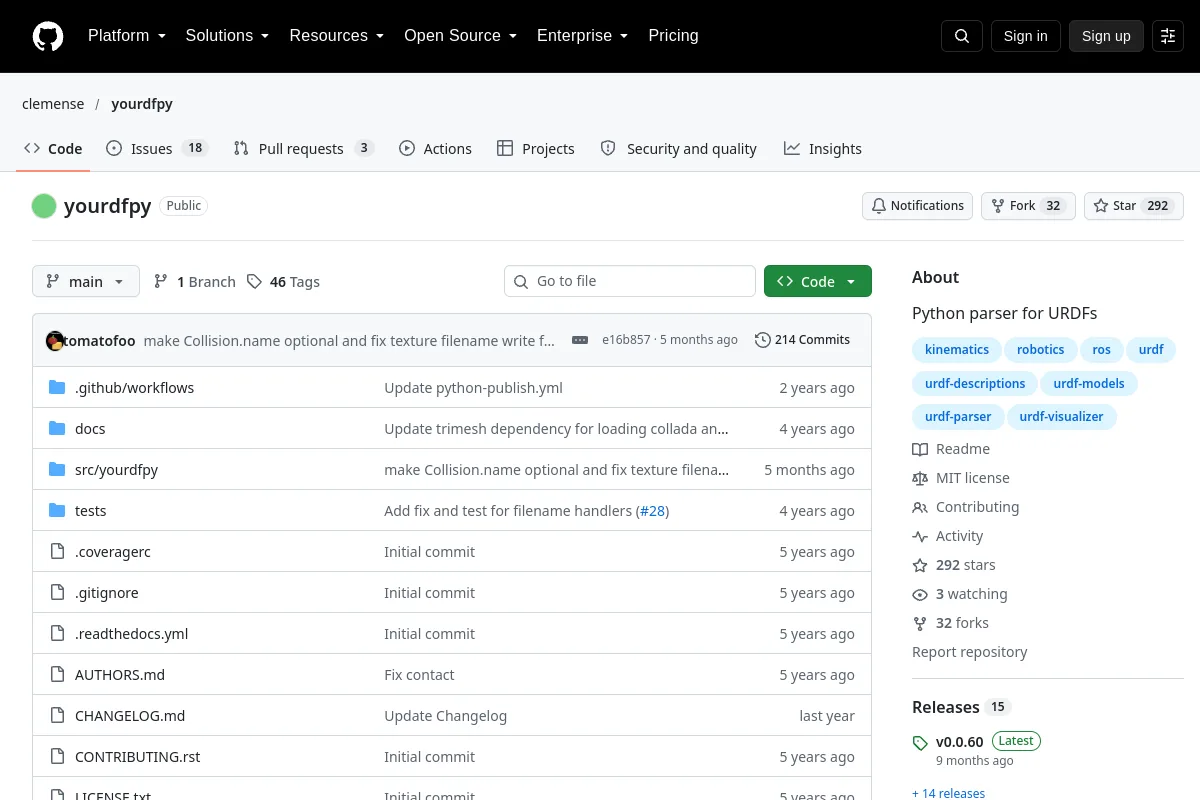Click the yourdfpy green avatar
1200x800 pixels.
point(44,206)
